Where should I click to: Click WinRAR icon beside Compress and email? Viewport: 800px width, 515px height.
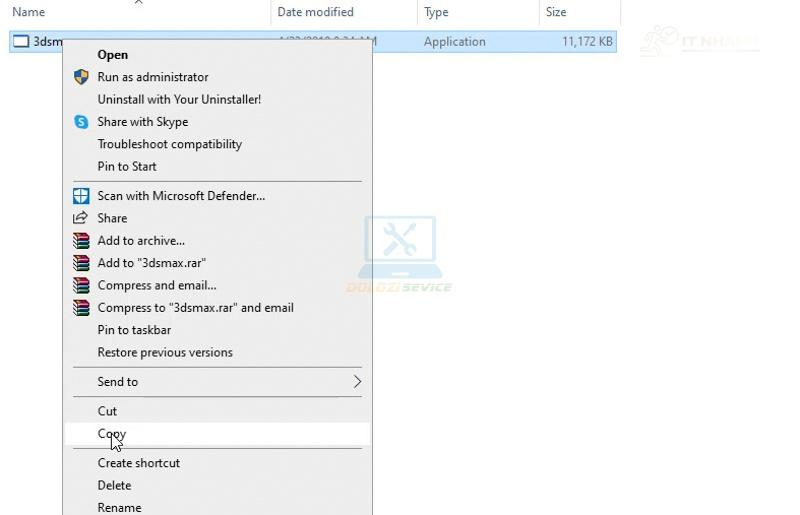point(81,286)
